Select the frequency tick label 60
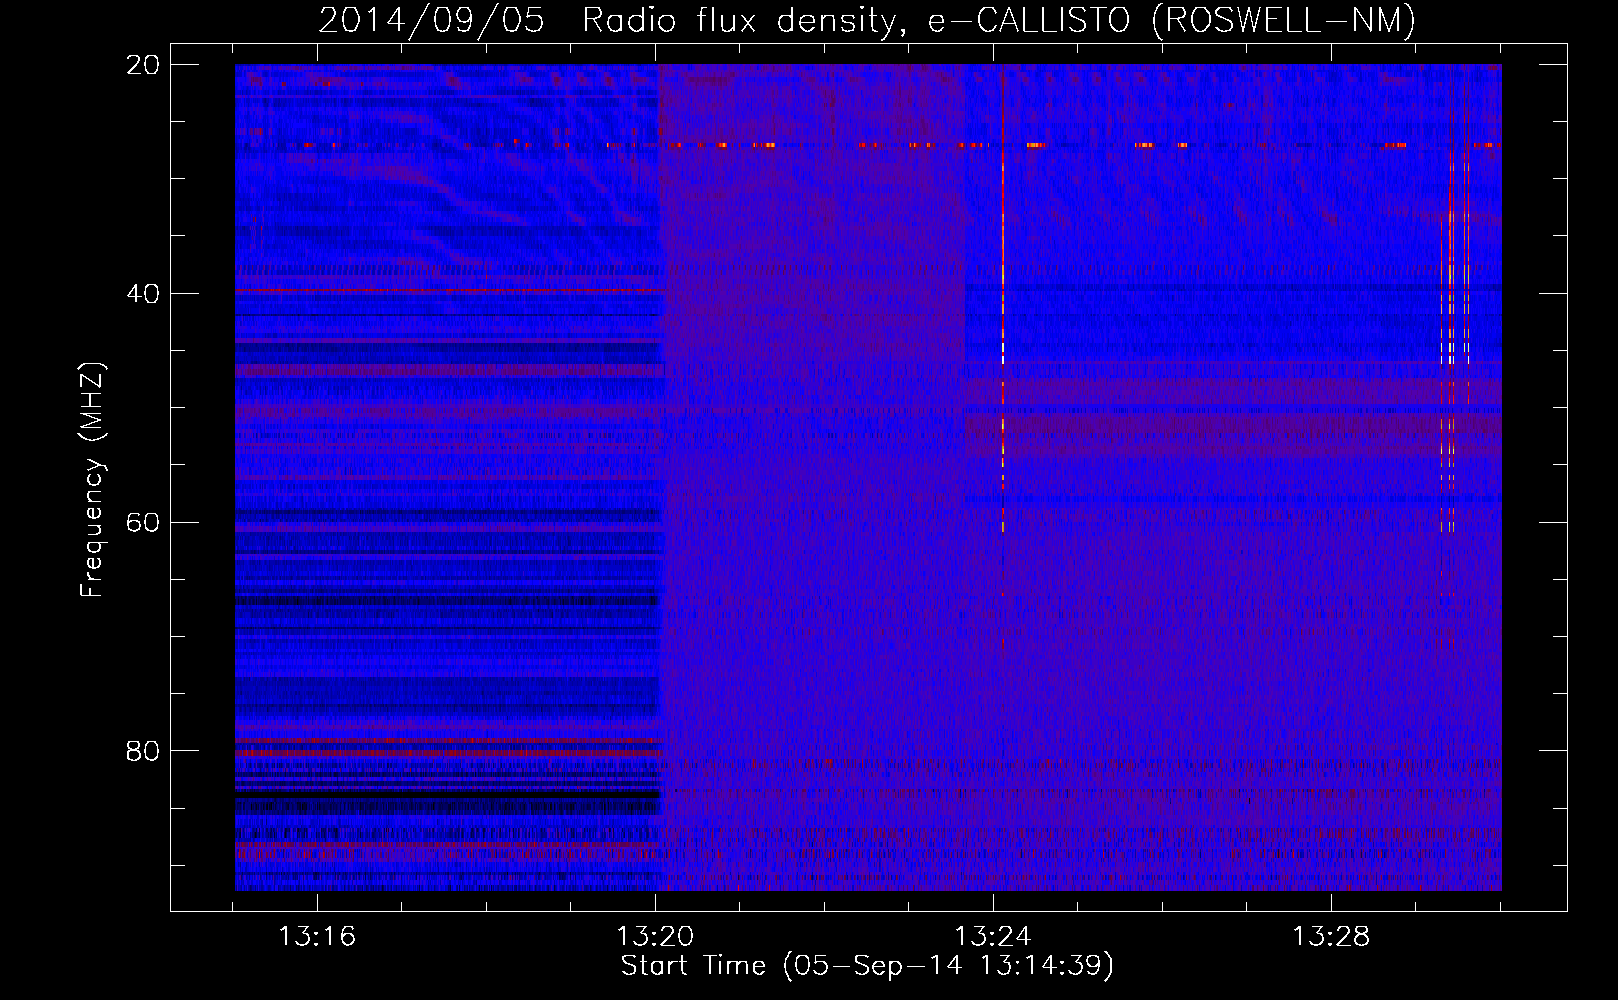This screenshot has width=1618, height=1000. [x=143, y=523]
